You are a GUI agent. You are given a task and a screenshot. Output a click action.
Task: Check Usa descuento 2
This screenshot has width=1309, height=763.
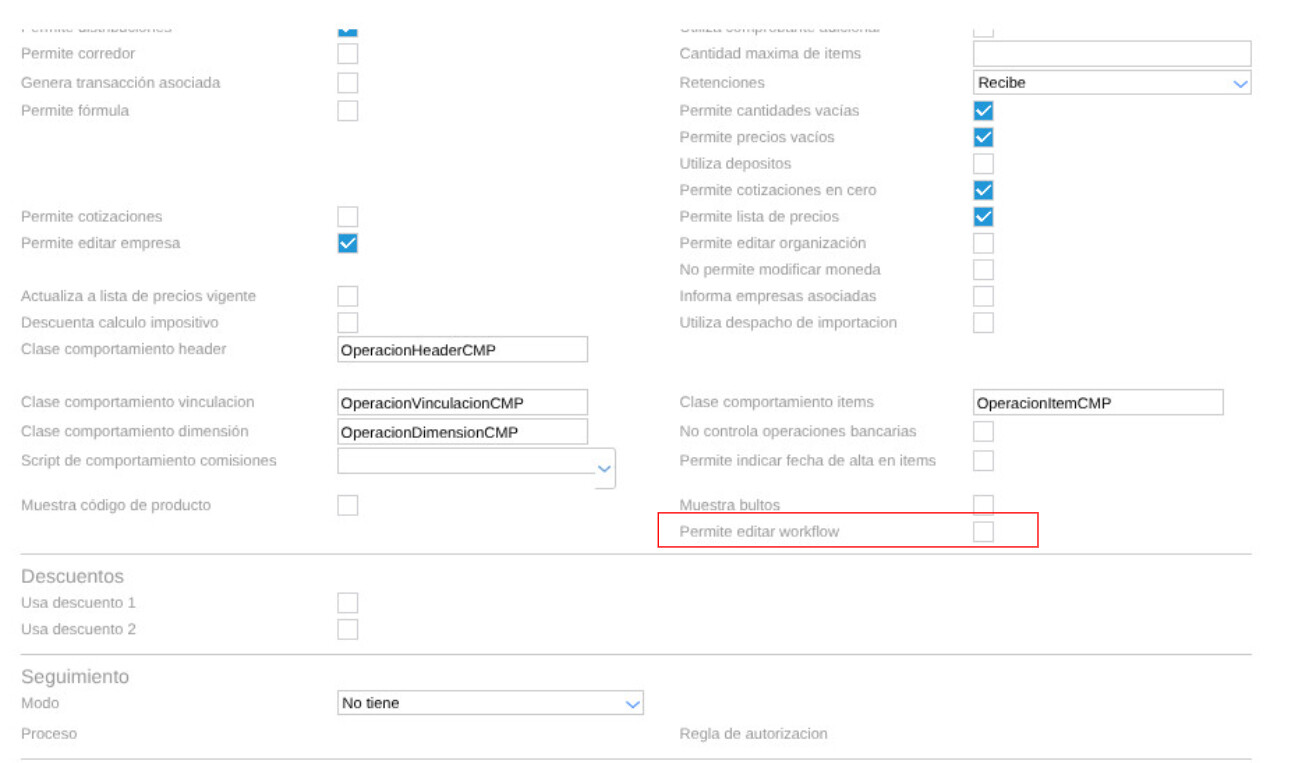(x=347, y=630)
